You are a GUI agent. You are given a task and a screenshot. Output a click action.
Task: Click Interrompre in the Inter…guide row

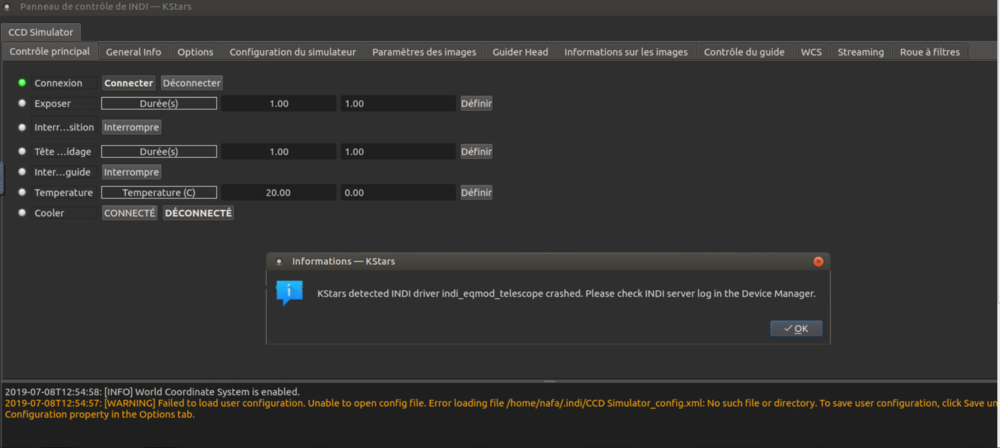click(x=132, y=172)
